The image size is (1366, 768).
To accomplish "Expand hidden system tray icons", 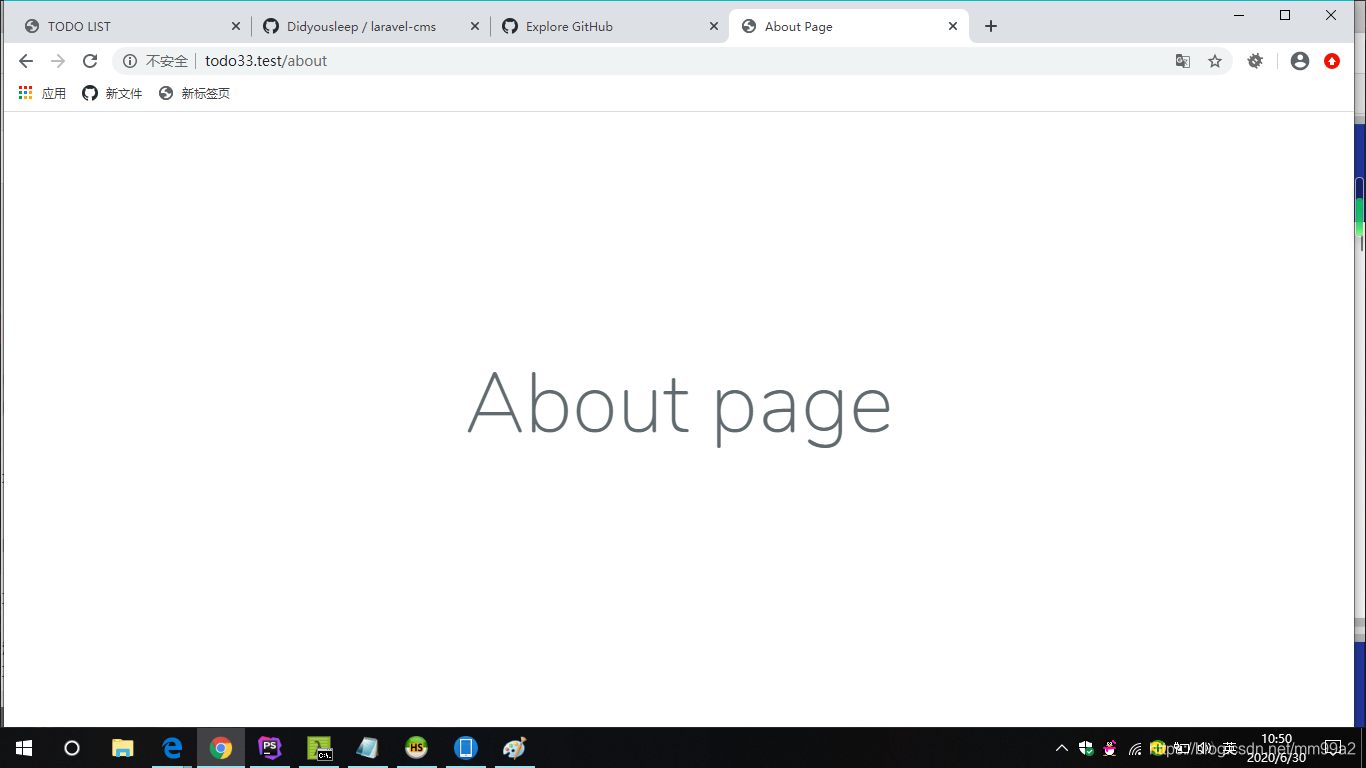I will pyautogui.click(x=1062, y=748).
